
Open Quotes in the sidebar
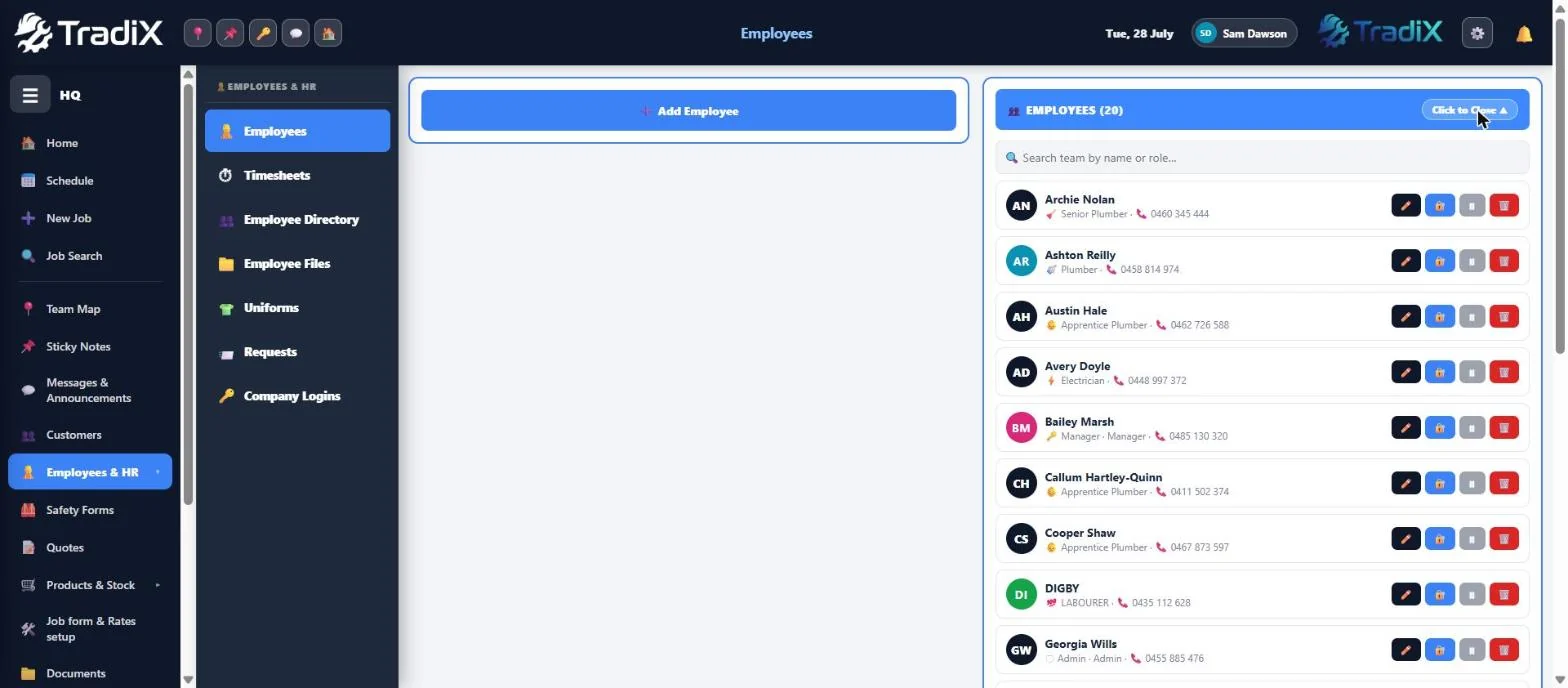coord(90,548)
